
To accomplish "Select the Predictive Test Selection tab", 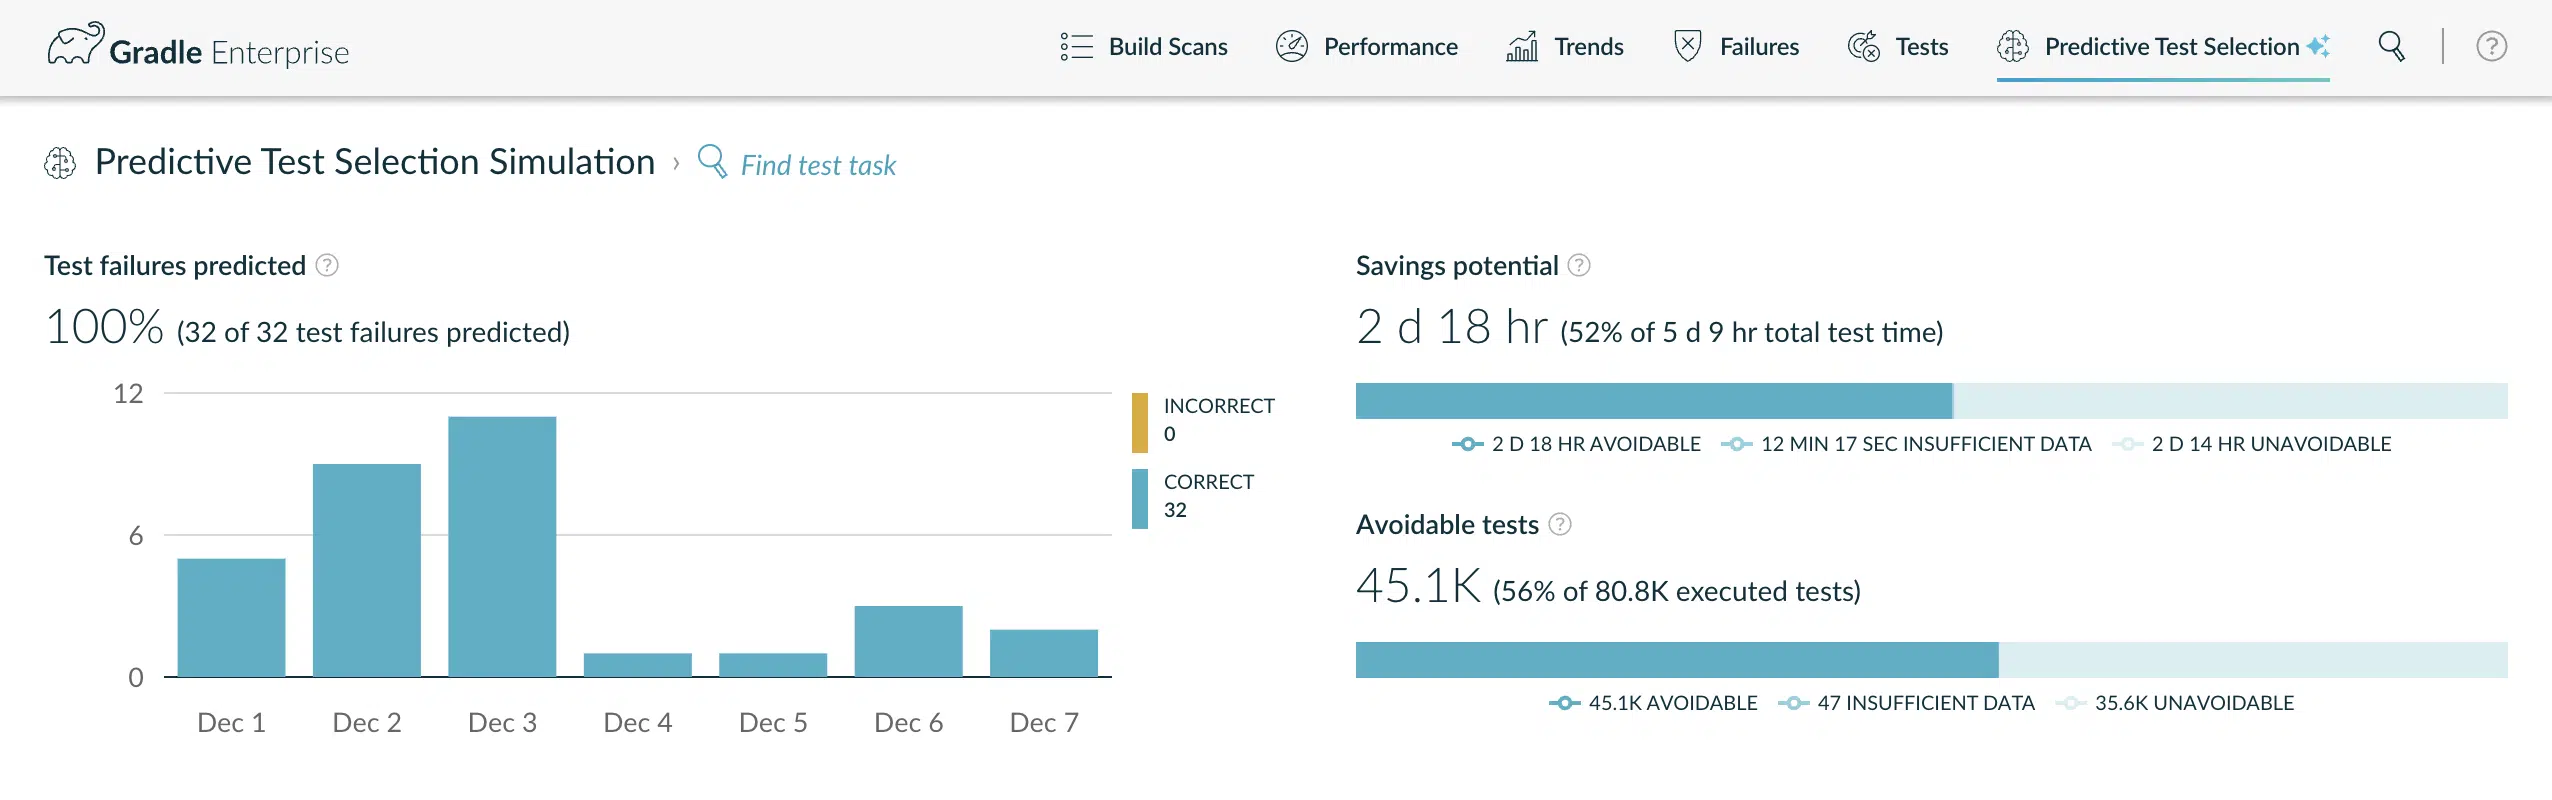I will (2163, 47).
